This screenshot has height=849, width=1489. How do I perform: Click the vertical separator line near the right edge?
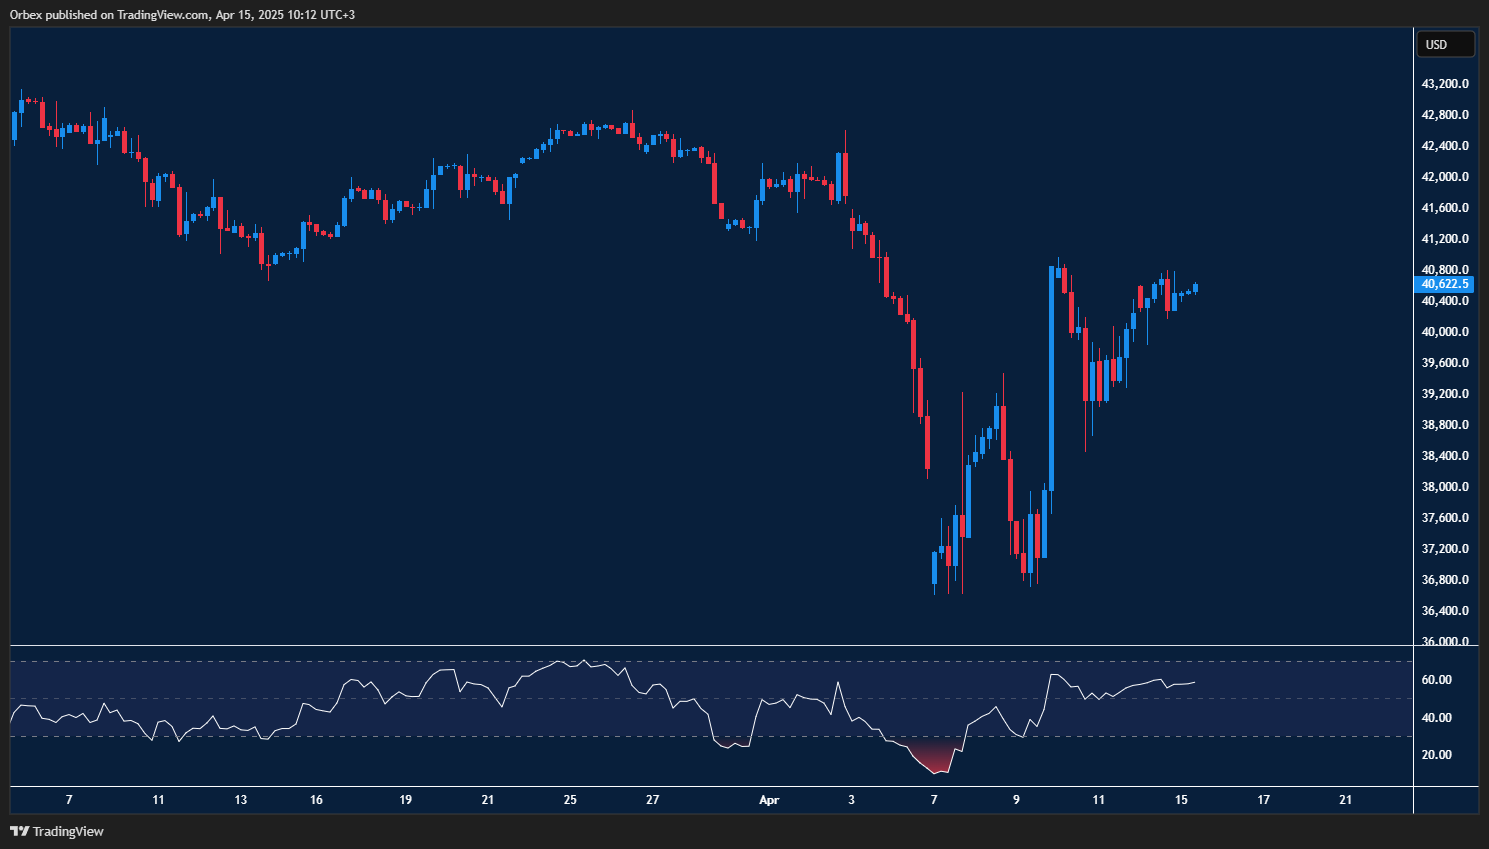pos(1412,400)
